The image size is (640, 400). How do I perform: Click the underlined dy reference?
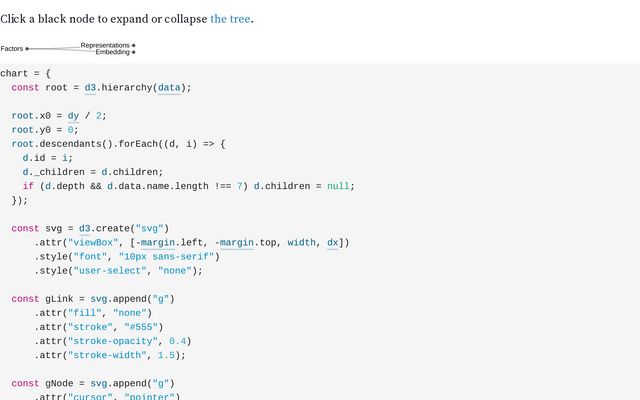point(73,116)
